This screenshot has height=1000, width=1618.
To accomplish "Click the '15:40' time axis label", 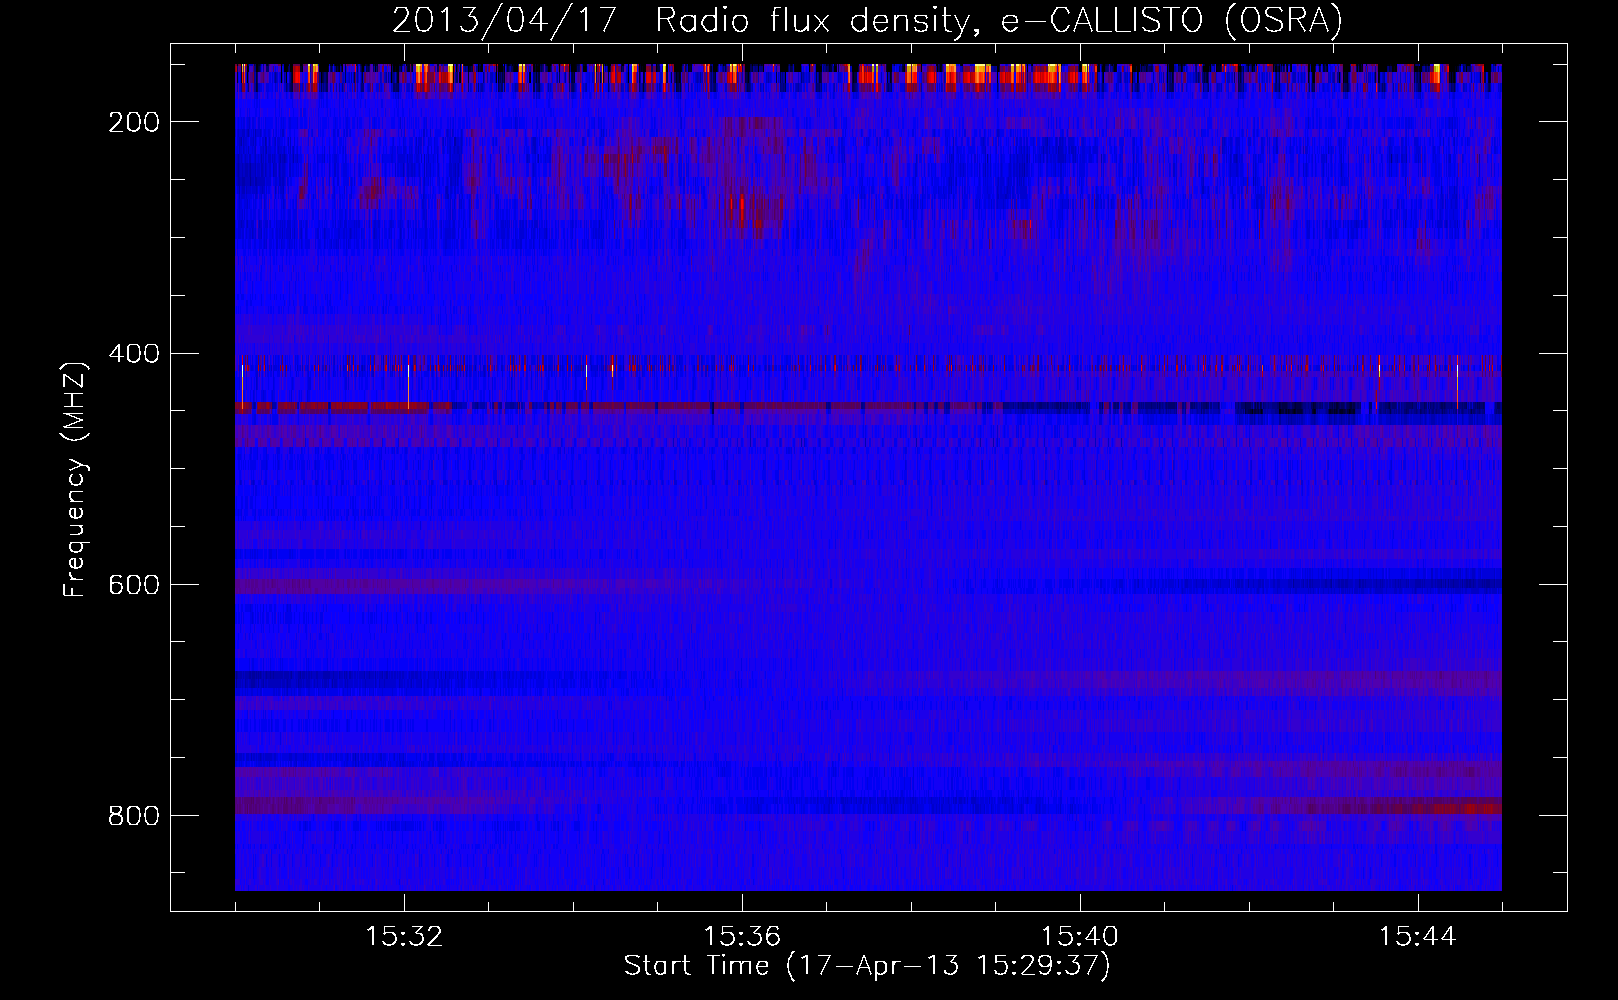I will pyautogui.click(x=1080, y=937).
